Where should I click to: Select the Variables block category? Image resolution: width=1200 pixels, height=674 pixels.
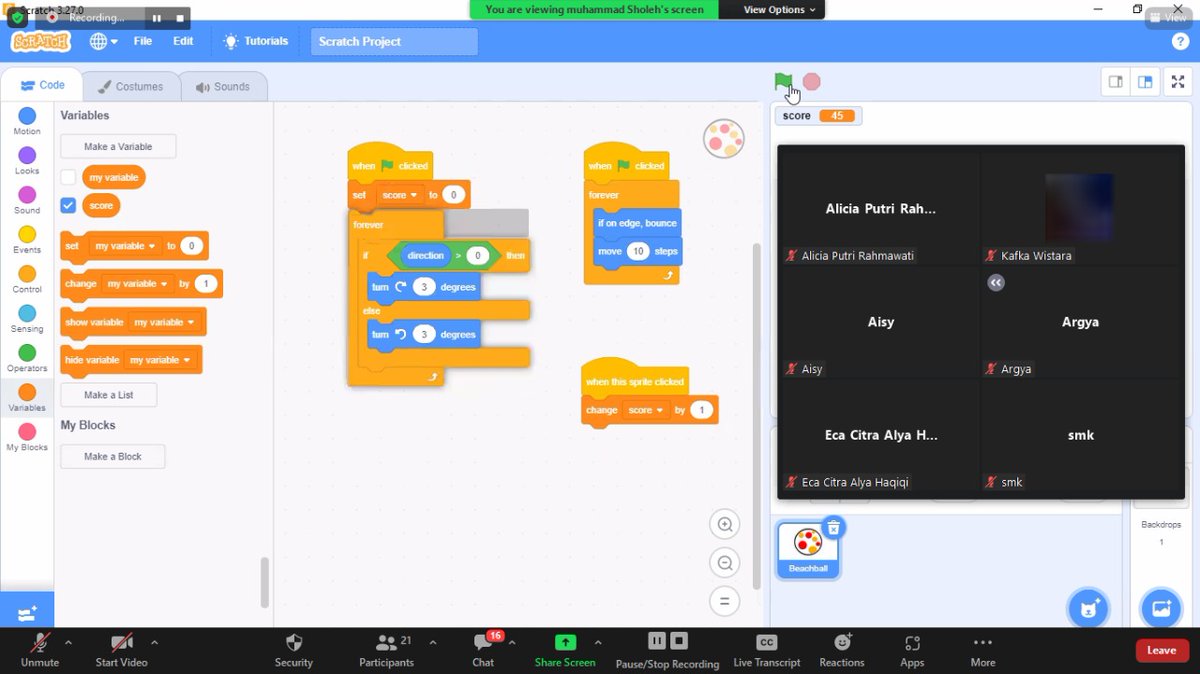click(27, 398)
